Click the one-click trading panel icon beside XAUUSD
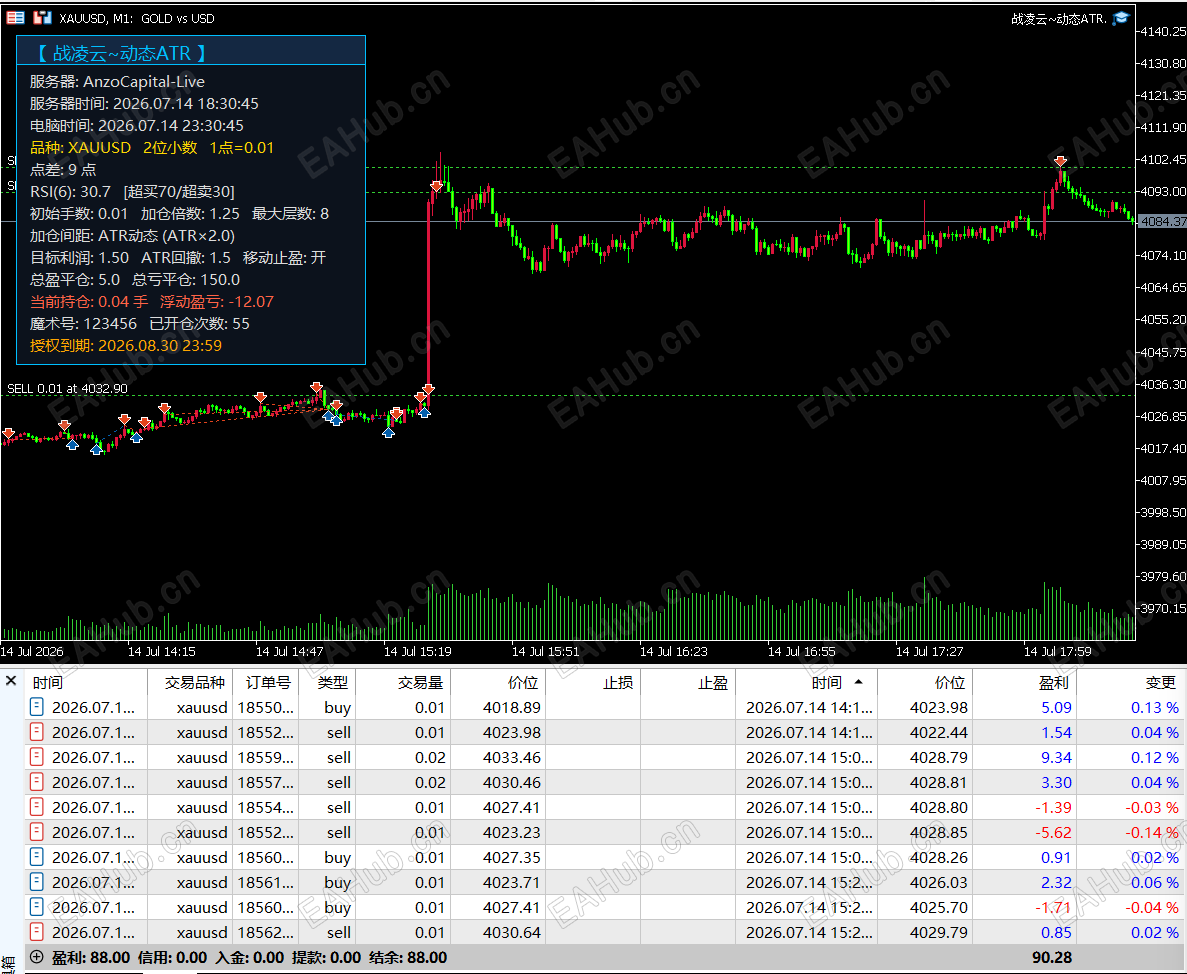Viewport: 1187px width, 974px height. click(15, 17)
